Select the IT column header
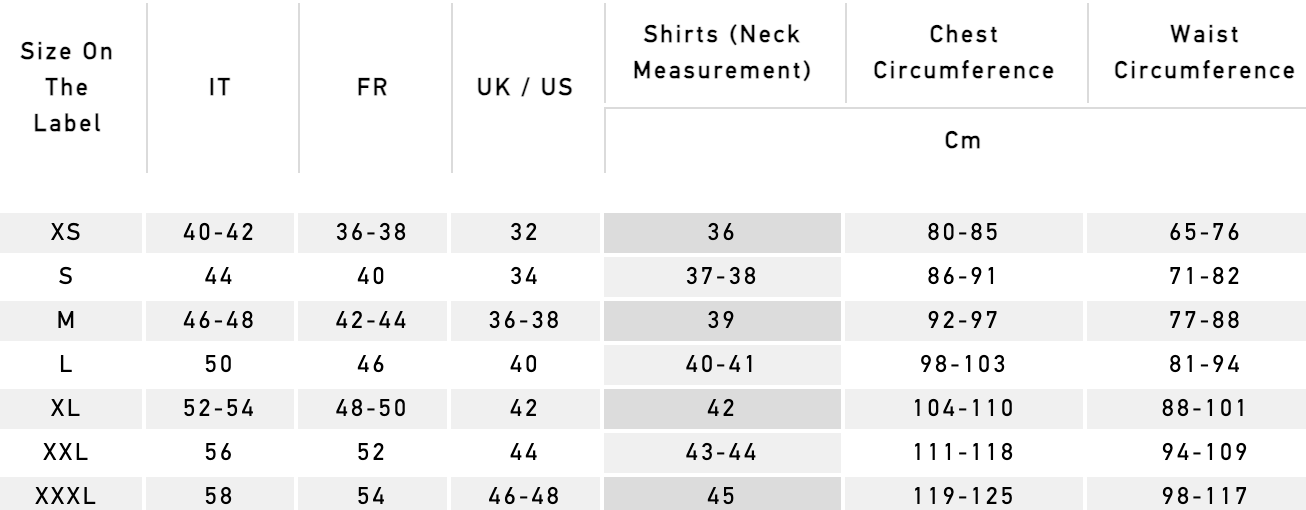Viewport: 1306px width, 510px height. pos(224,86)
